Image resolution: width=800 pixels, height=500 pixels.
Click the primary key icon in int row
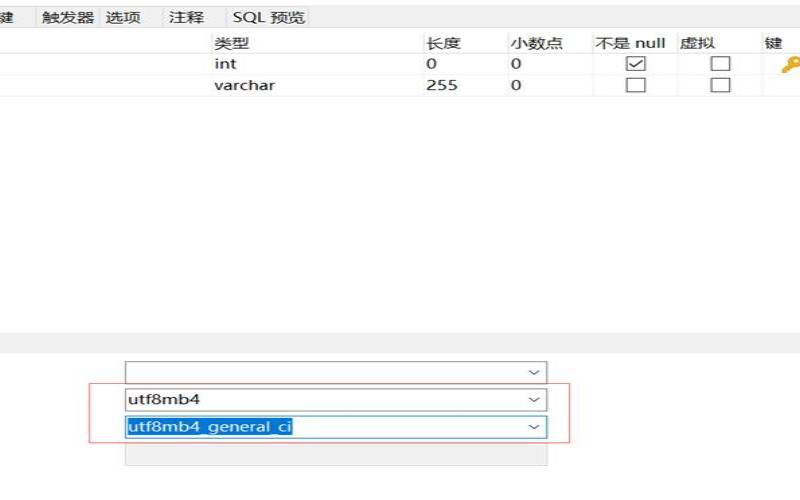coord(790,65)
